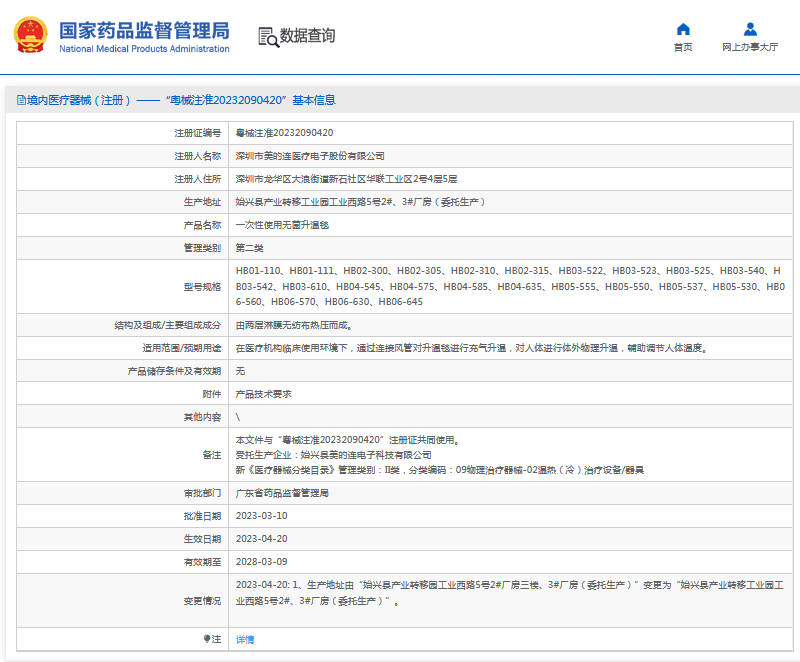Viewport: 800px width, 662px height.
Task: Click the 产品技术要求 attachment cell
Action: [263, 394]
